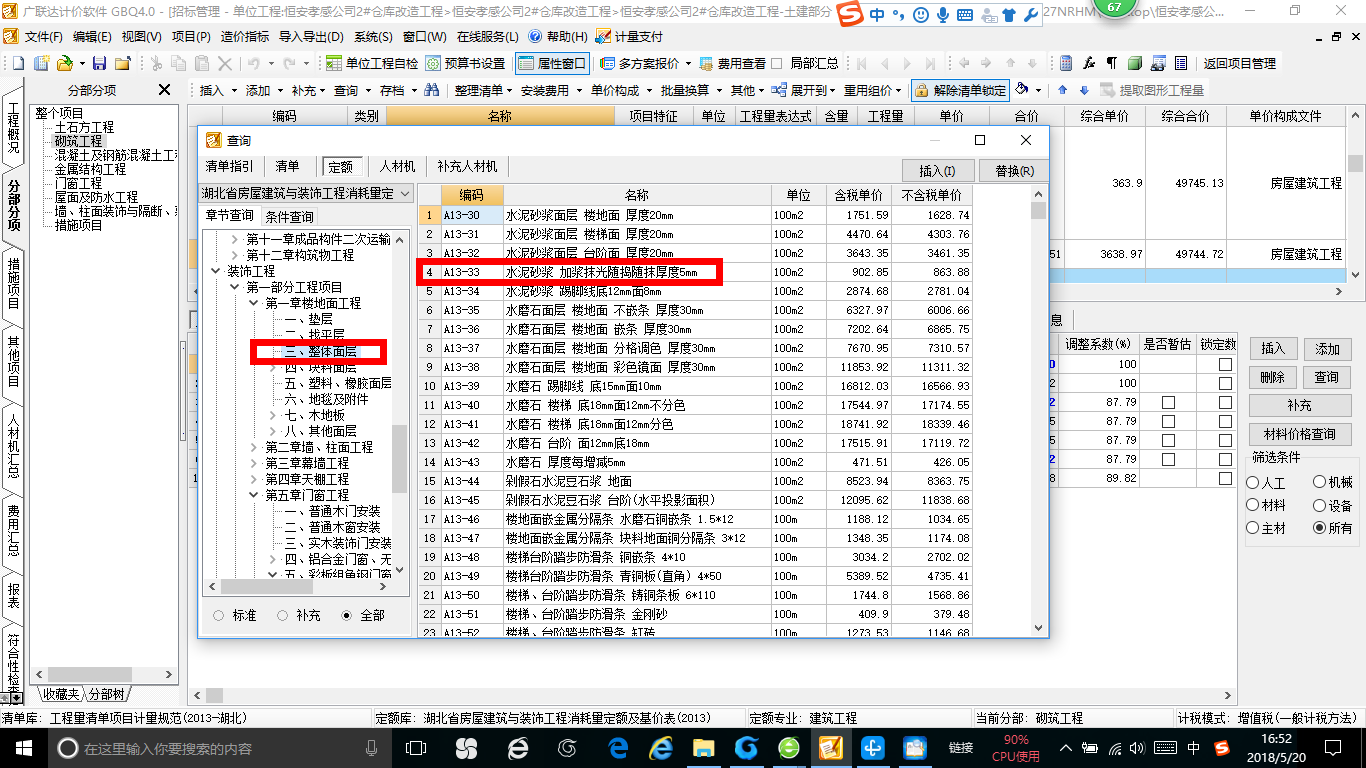The width and height of the screenshot is (1366, 768).
Task: Click Sogou input method S icon in tray
Action: point(1221,747)
